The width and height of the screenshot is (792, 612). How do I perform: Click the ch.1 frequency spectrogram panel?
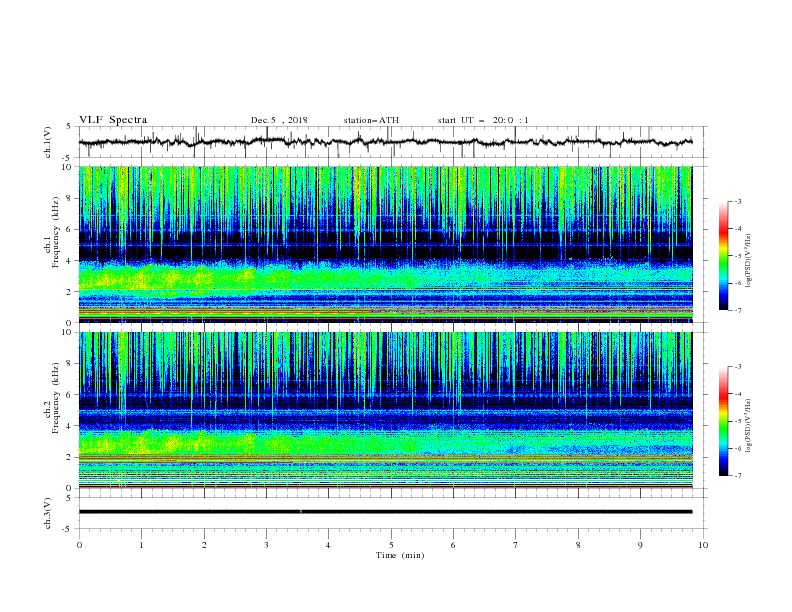(x=385, y=244)
